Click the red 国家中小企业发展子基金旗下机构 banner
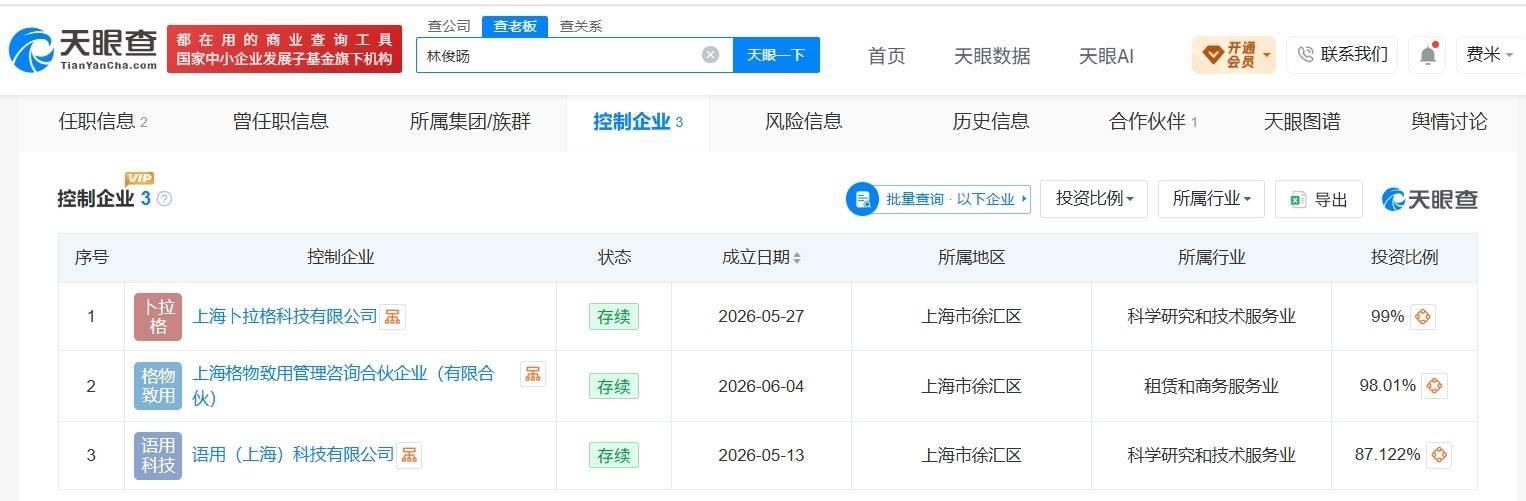1526x501 pixels. (284, 50)
